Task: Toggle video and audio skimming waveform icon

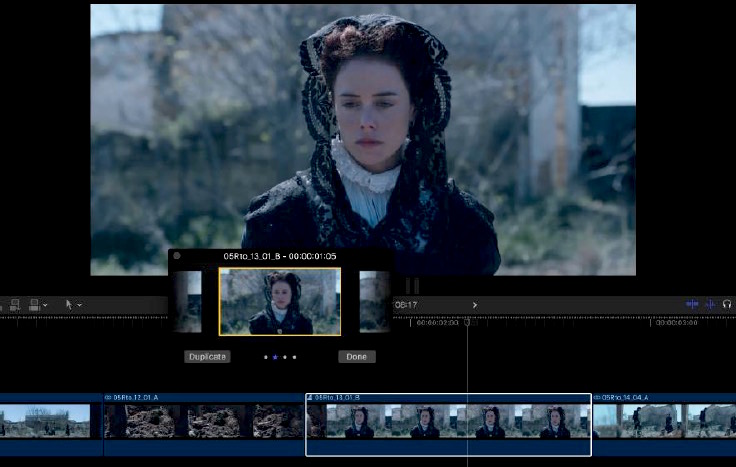Action: 692,304
